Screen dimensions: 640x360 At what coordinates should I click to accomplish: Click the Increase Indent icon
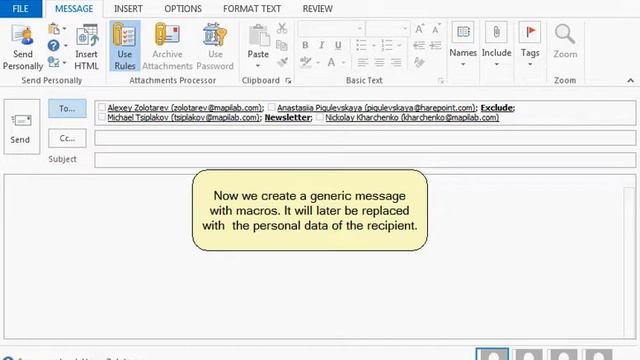click(436, 45)
